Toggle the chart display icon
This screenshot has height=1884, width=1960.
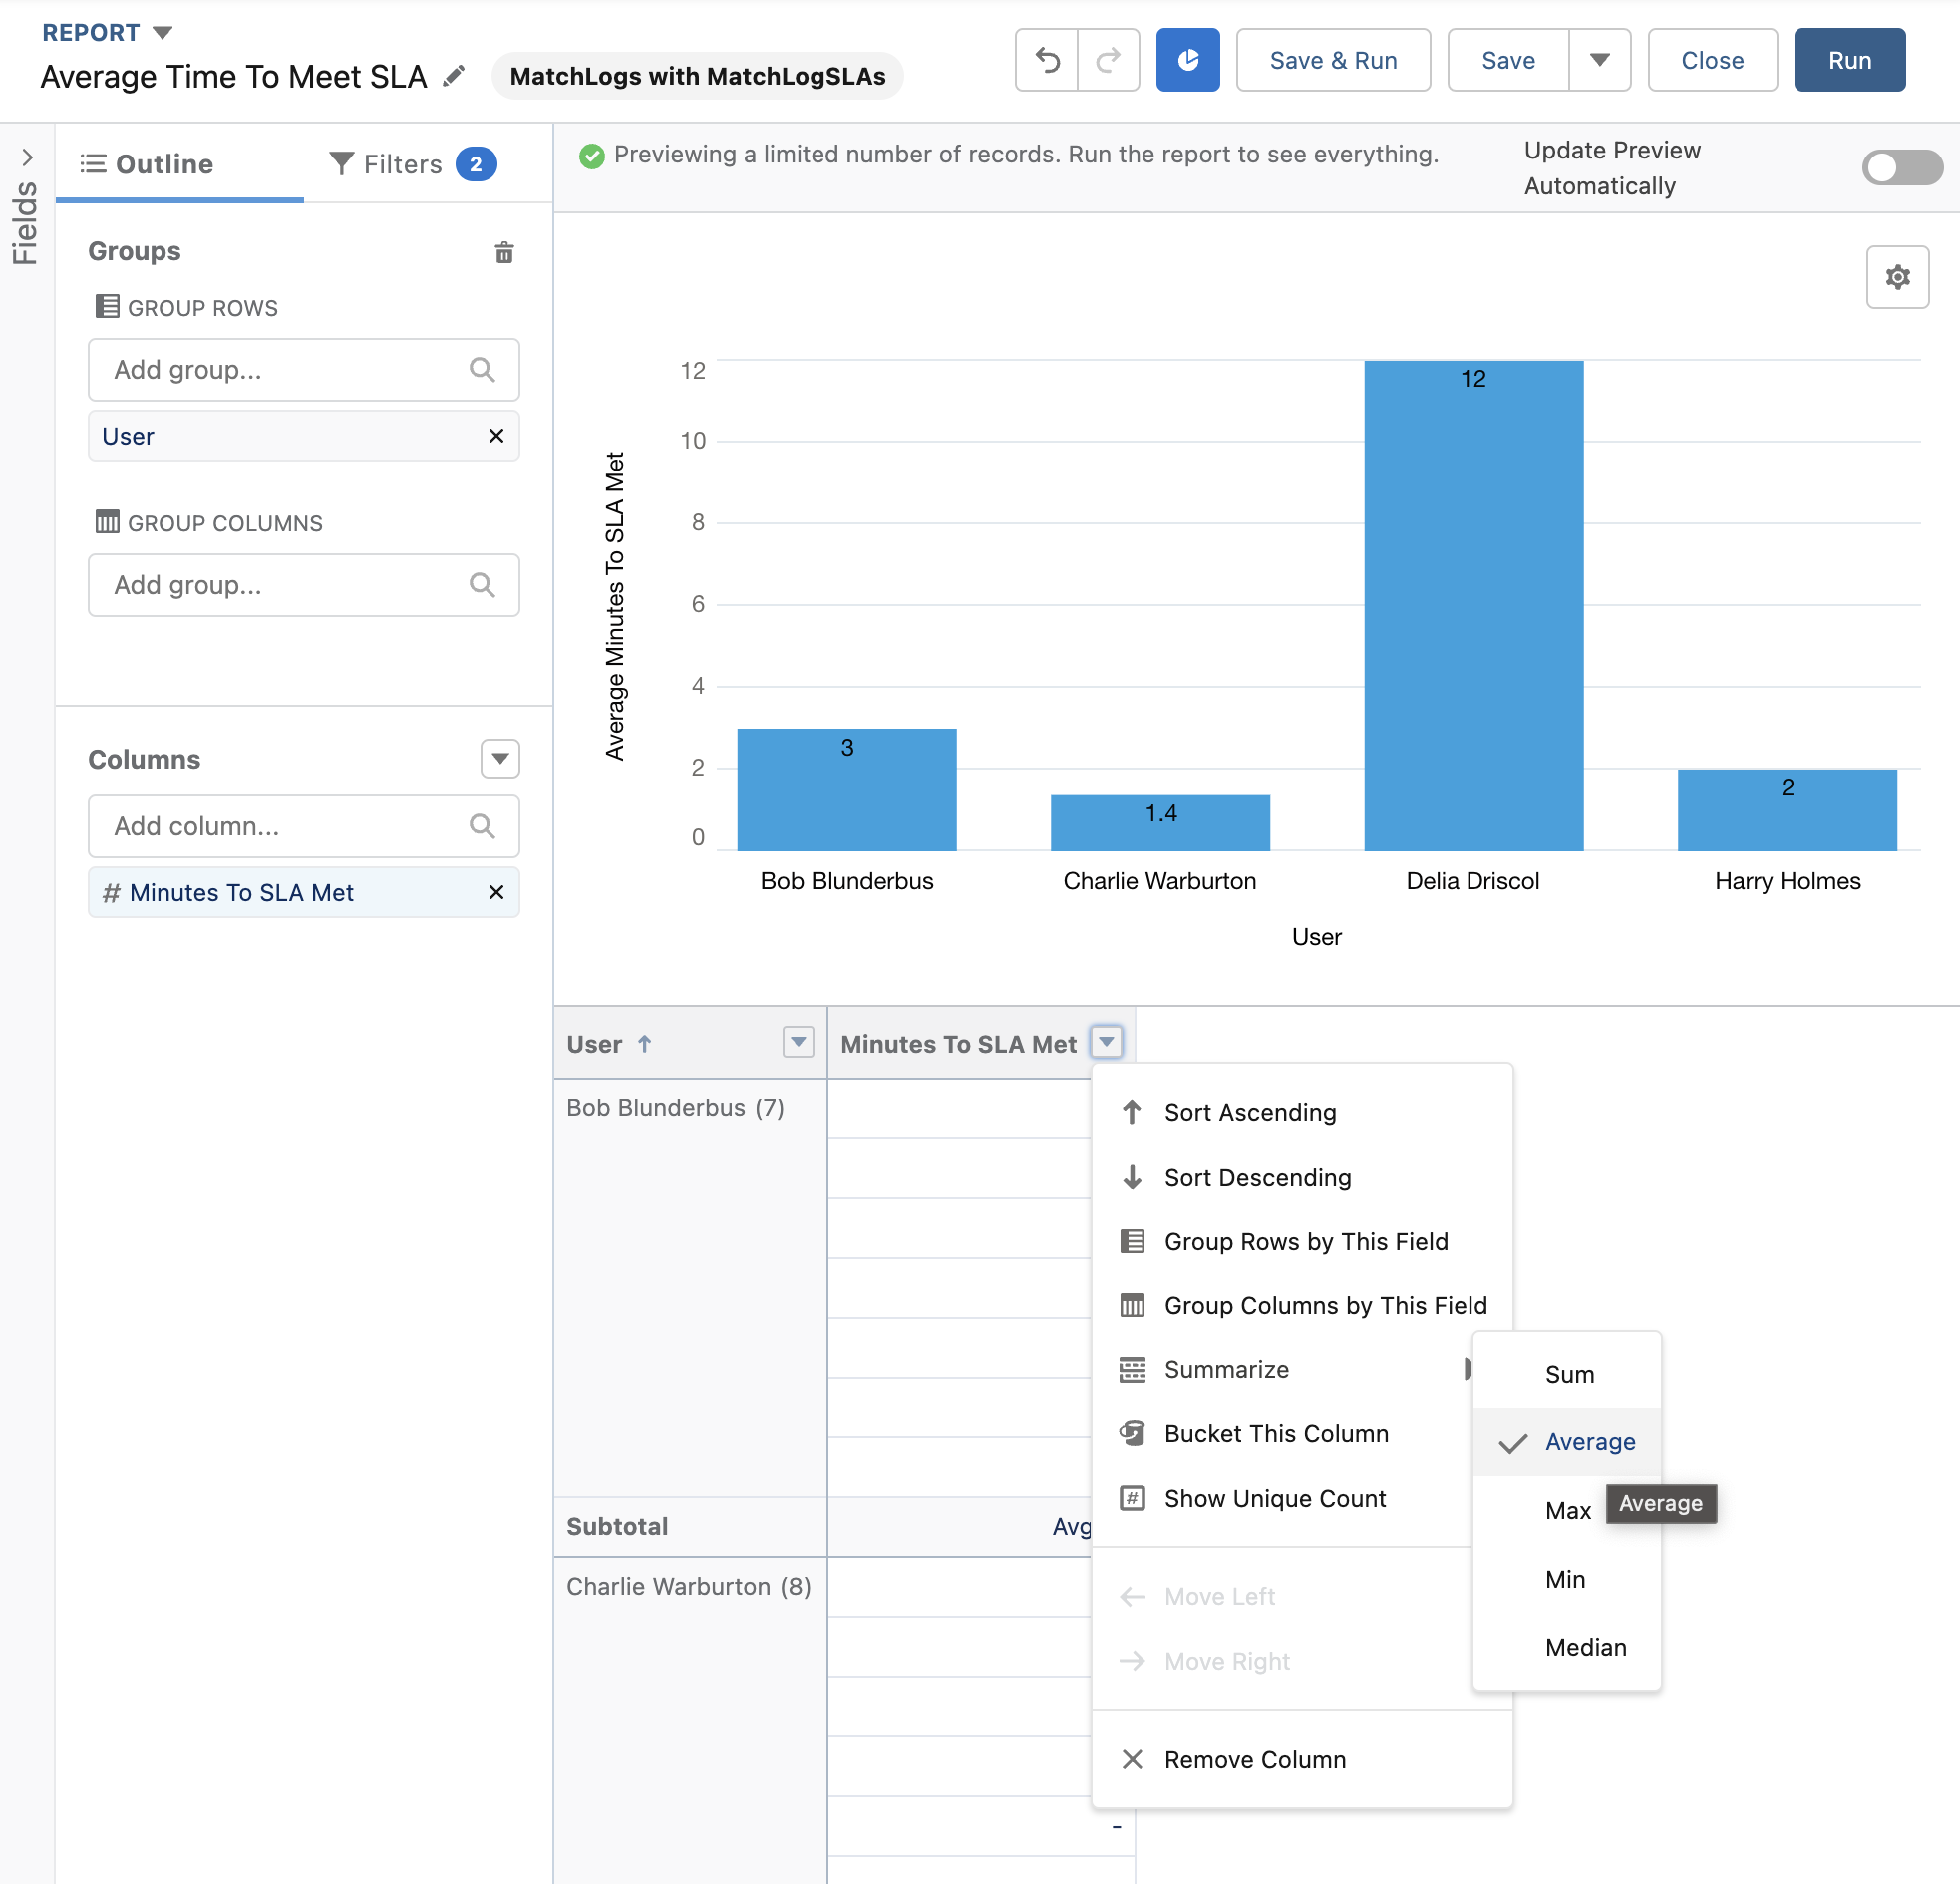(x=1187, y=60)
